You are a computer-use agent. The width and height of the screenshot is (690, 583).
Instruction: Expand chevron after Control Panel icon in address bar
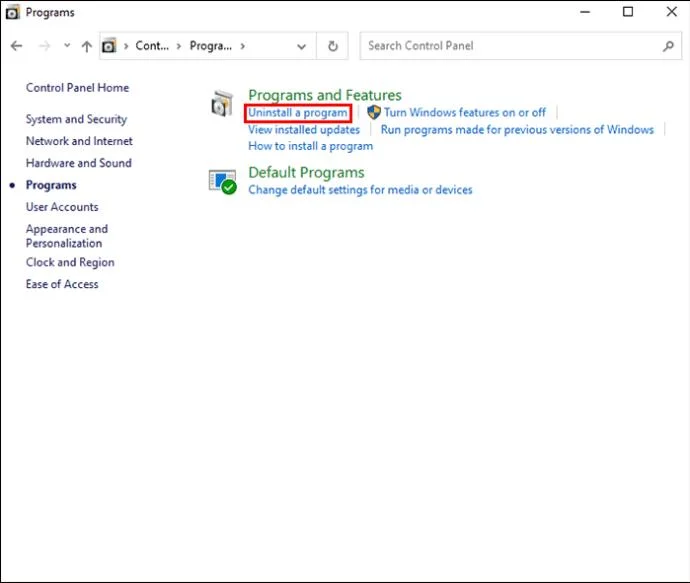126,46
